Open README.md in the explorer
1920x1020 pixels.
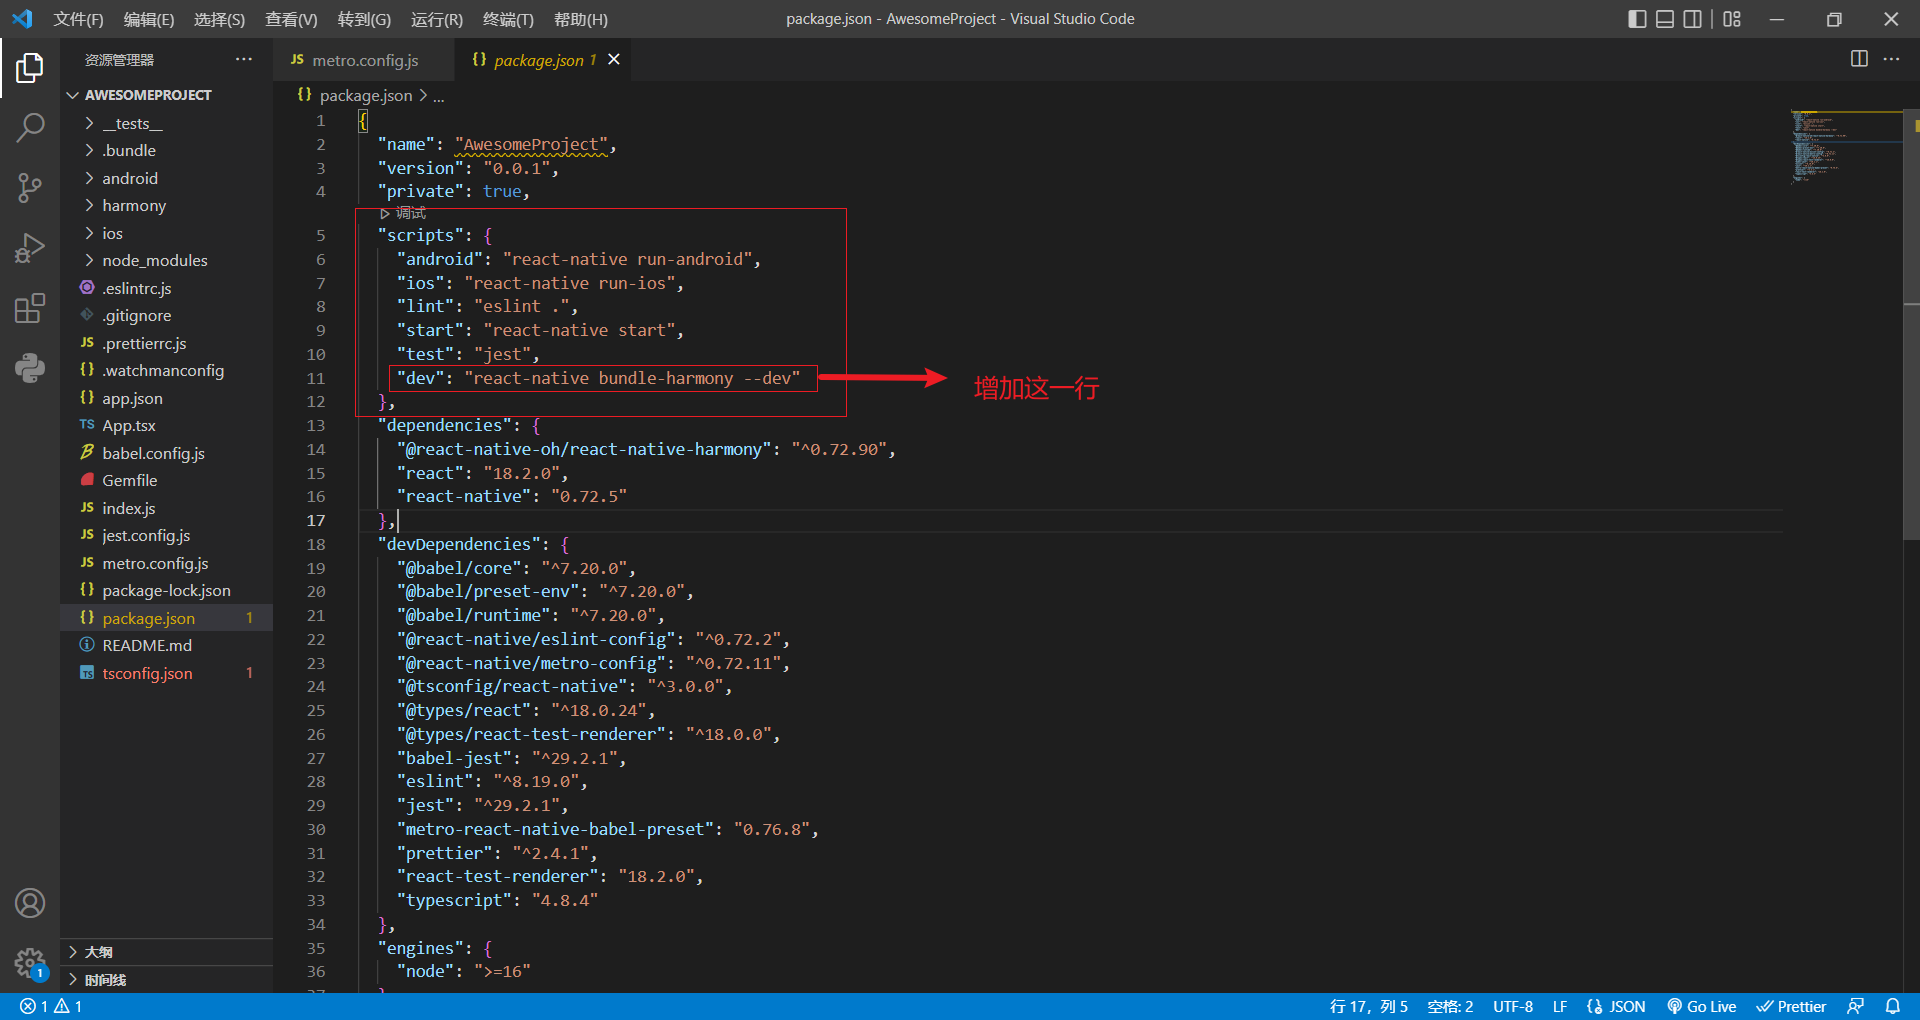[166, 645]
